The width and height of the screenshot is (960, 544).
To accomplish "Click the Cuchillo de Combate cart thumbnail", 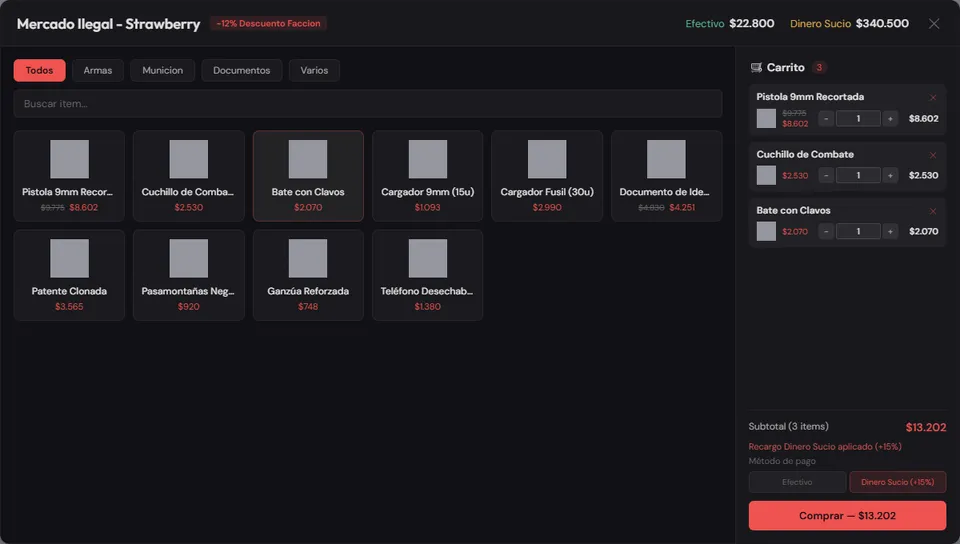I will pos(766,176).
